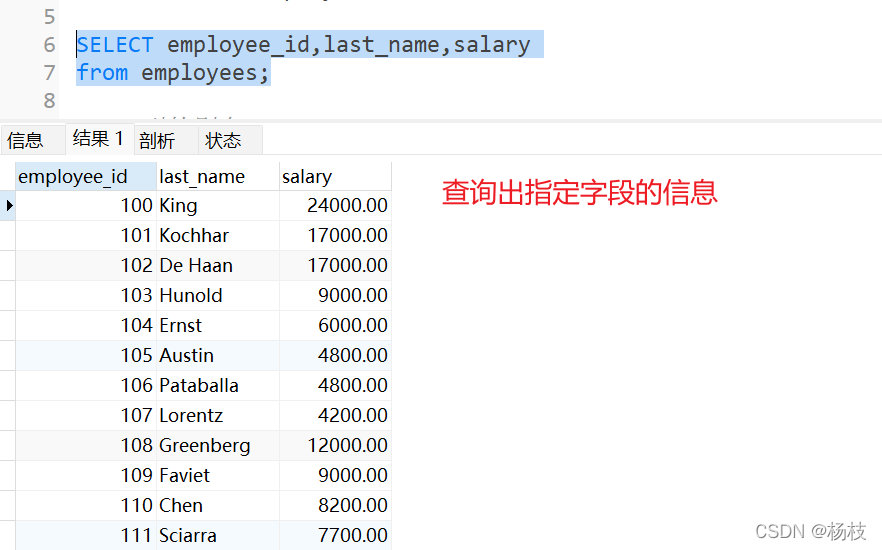Image resolution: width=882 pixels, height=550 pixels.
Task: Open the 状态 tab
Action: point(230,140)
